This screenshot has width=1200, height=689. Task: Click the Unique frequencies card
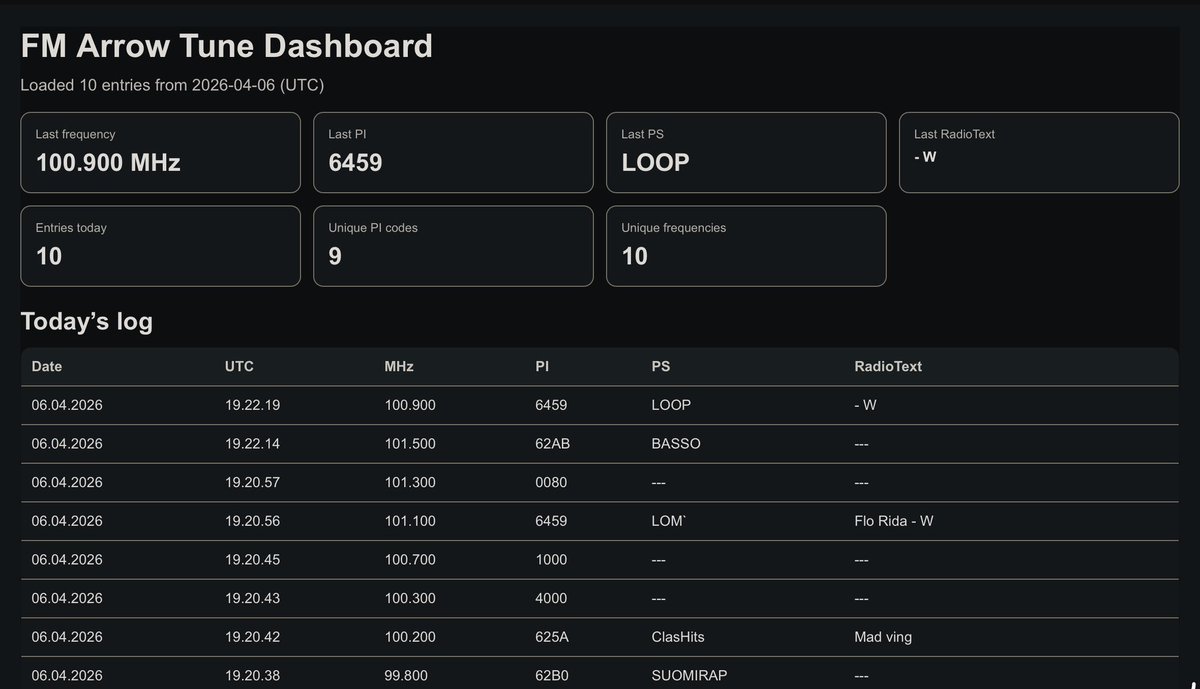pos(746,246)
